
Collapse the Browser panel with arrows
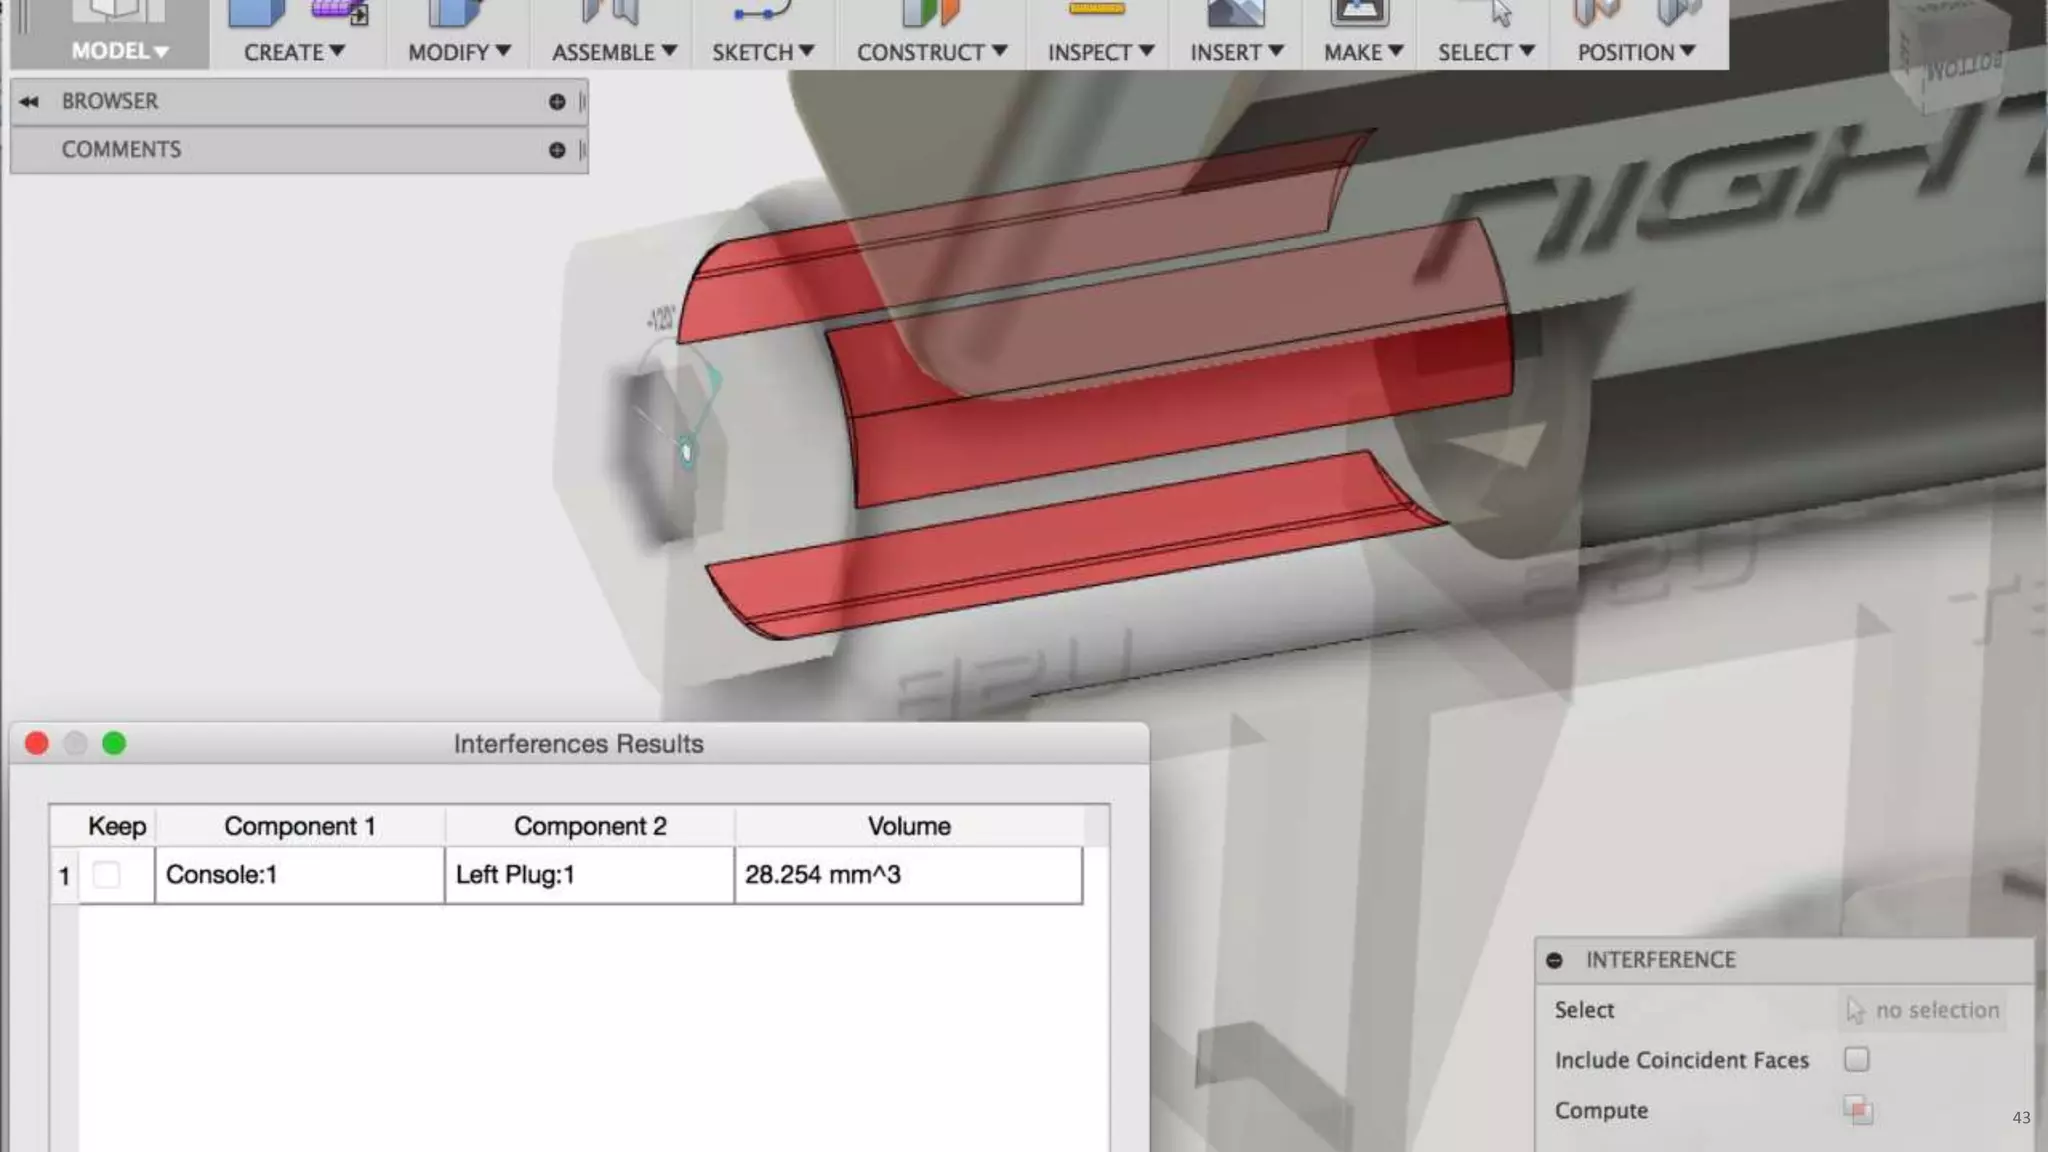[x=29, y=102]
